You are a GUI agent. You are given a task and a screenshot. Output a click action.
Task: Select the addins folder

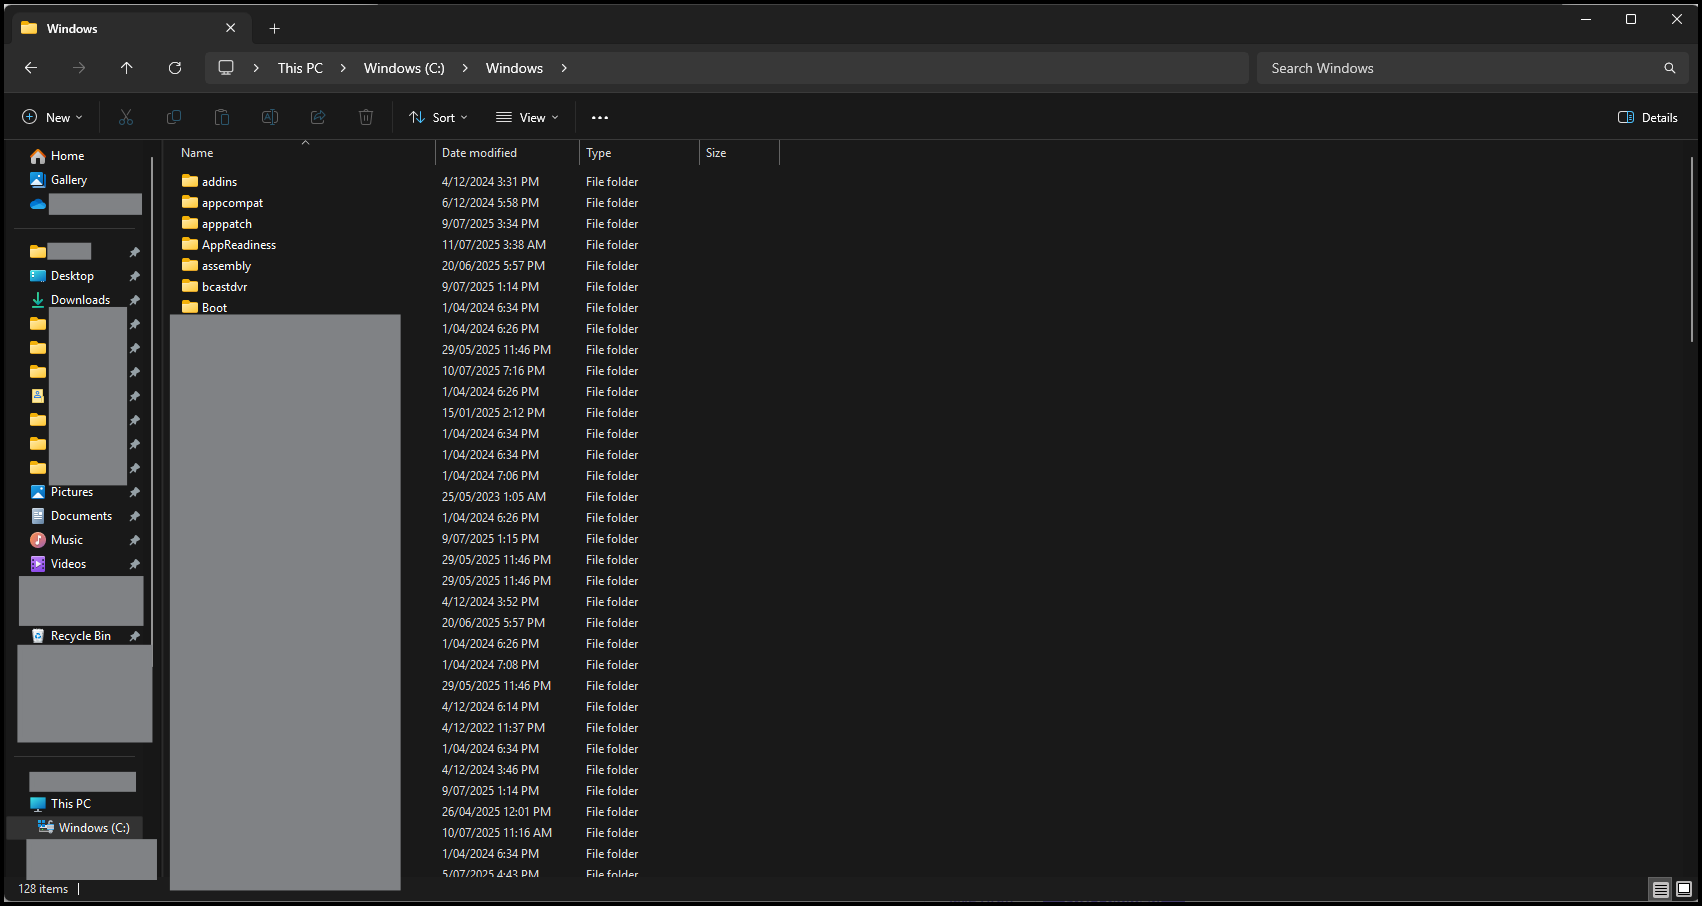coord(210,182)
